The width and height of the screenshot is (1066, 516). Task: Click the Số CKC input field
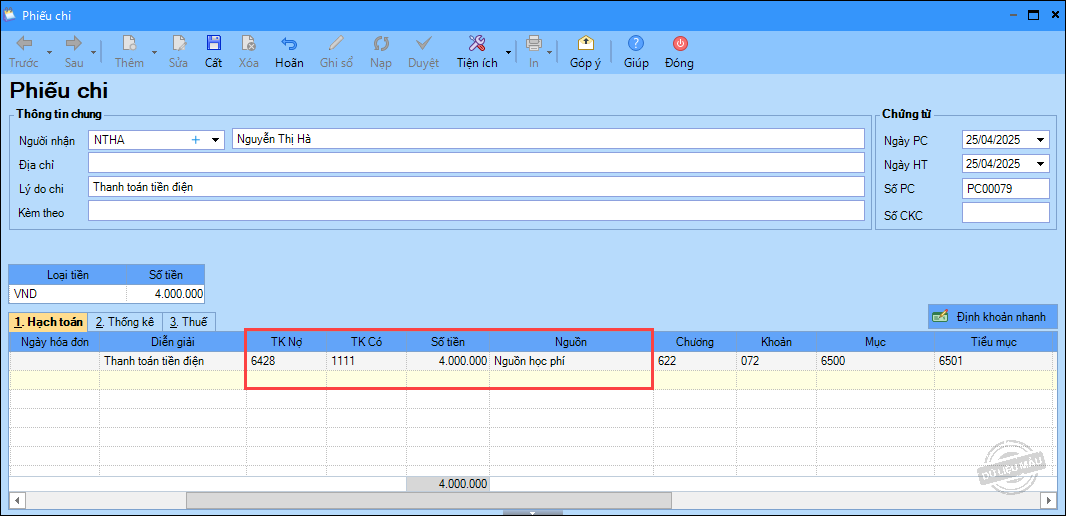(x=1006, y=213)
